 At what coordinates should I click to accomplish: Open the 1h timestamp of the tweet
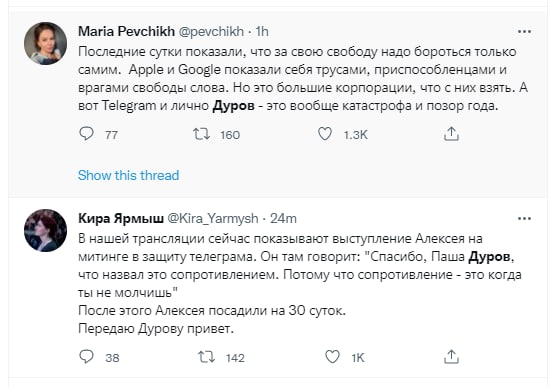click(x=262, y=32)
